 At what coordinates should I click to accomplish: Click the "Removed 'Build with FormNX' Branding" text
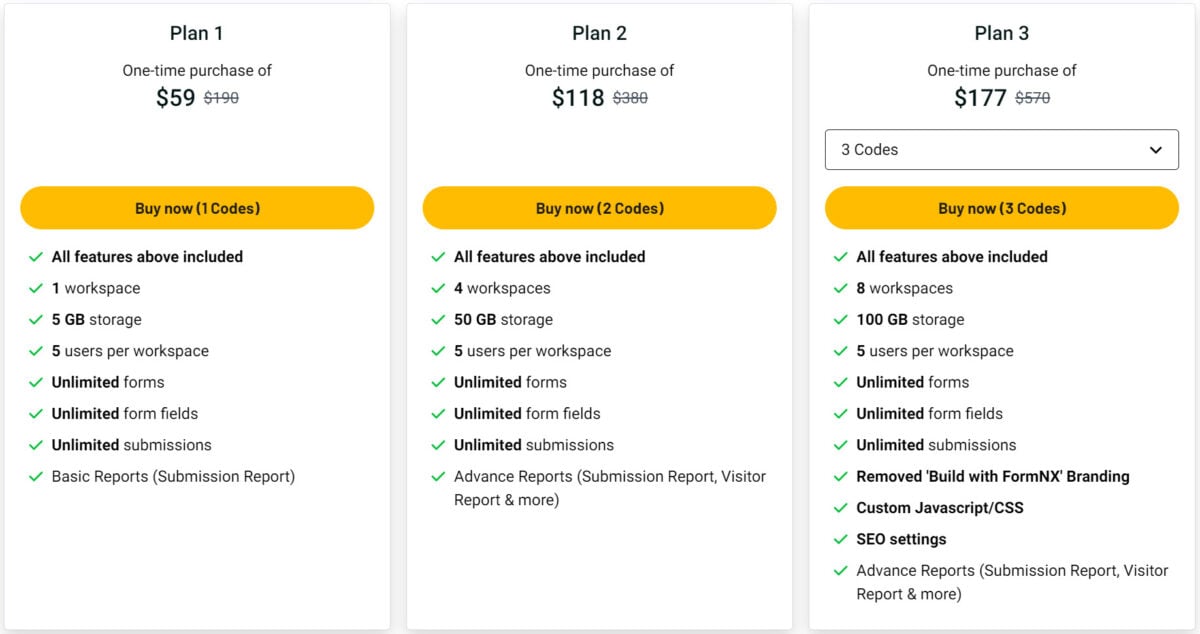click(x=993, y=476)
